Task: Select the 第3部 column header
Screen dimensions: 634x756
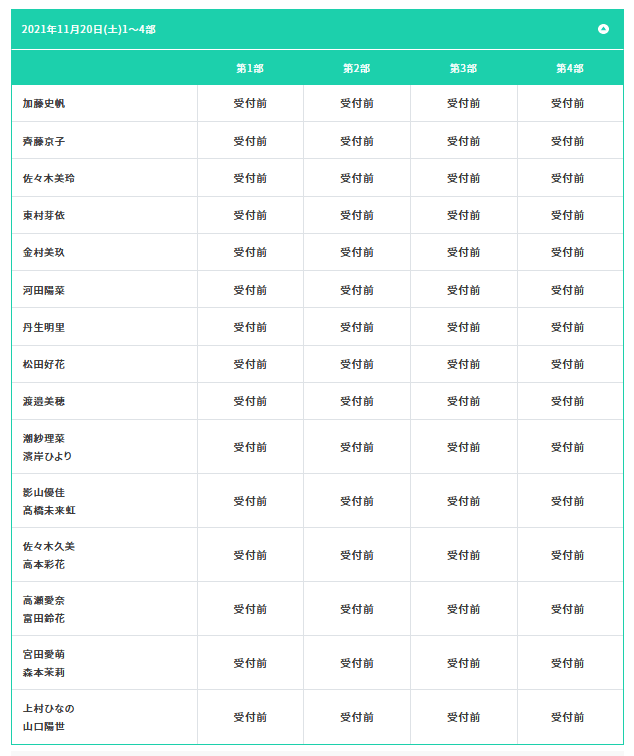Action: click(463, 68)
